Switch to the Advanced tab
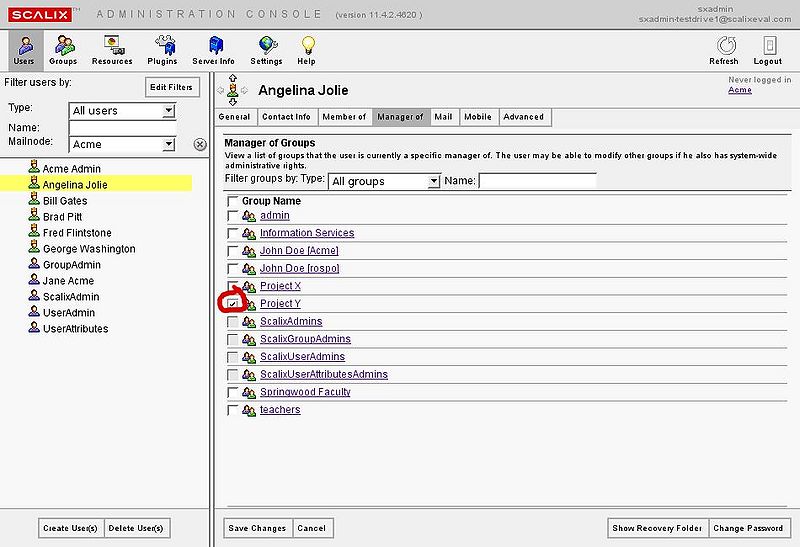 523,117
